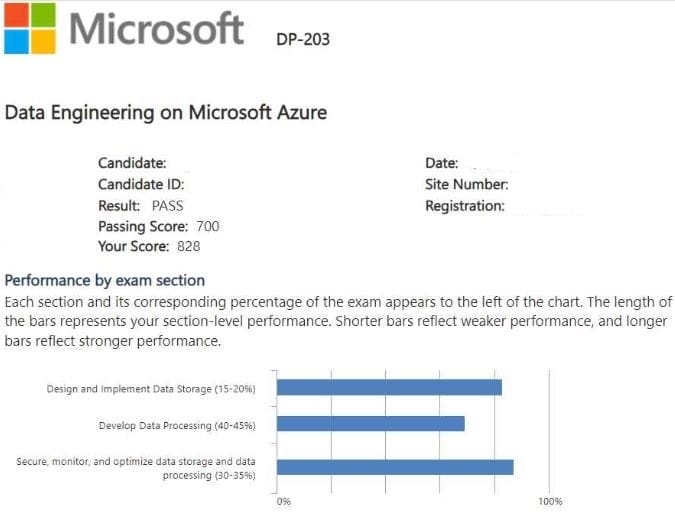Select the DP-203 exam code
This screenshot has height=518, width=675.
pos(303,40)
